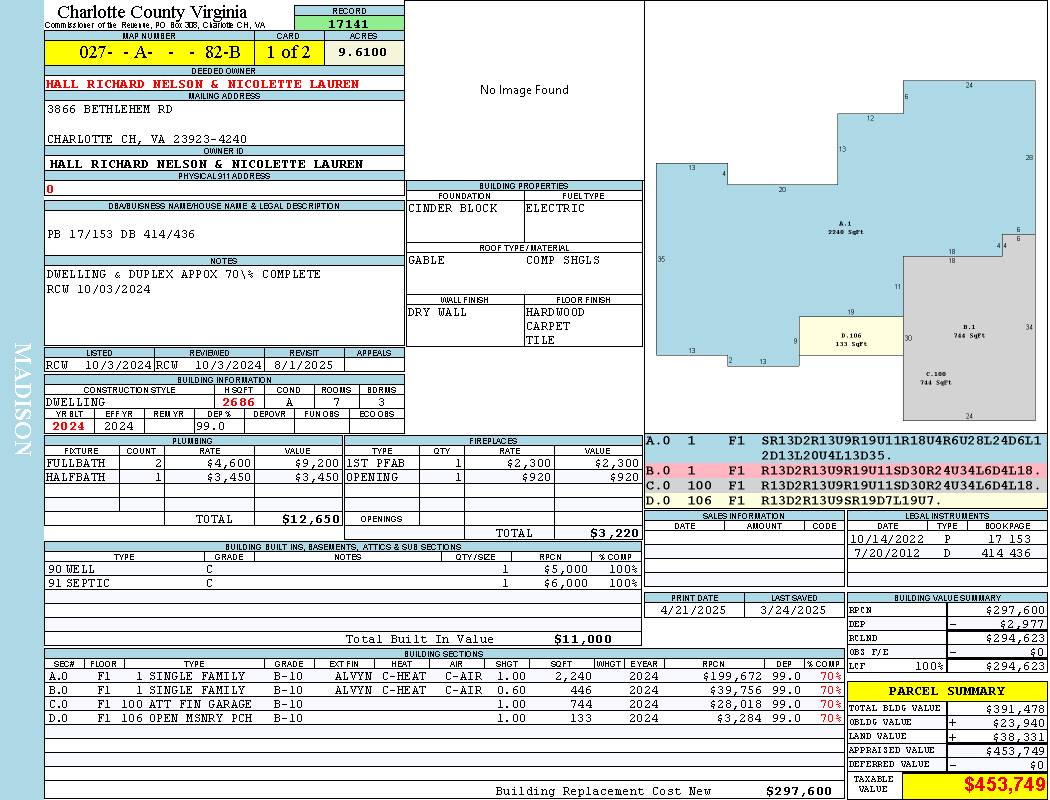
Task: Click the green record number 17141 field
Action: click(x=349, y=23)
